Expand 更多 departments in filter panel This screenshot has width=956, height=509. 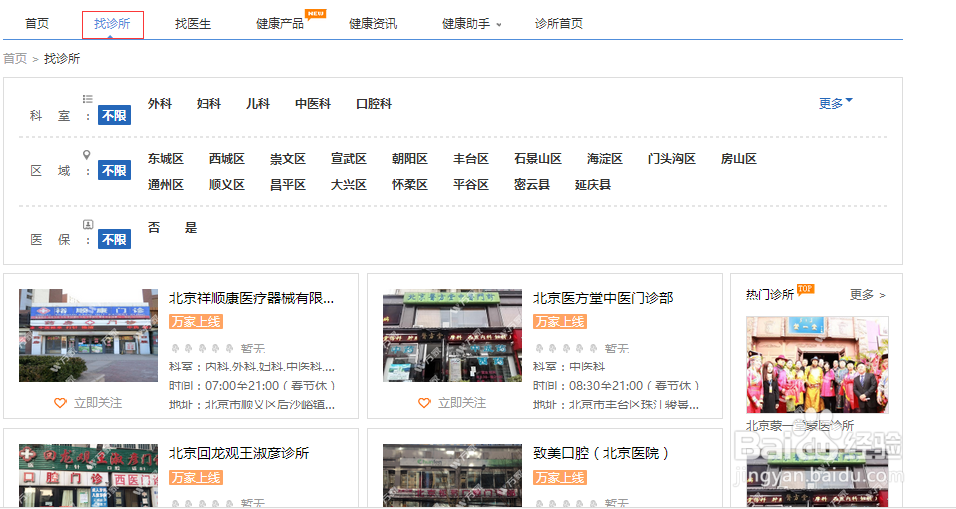click(835, 103)
